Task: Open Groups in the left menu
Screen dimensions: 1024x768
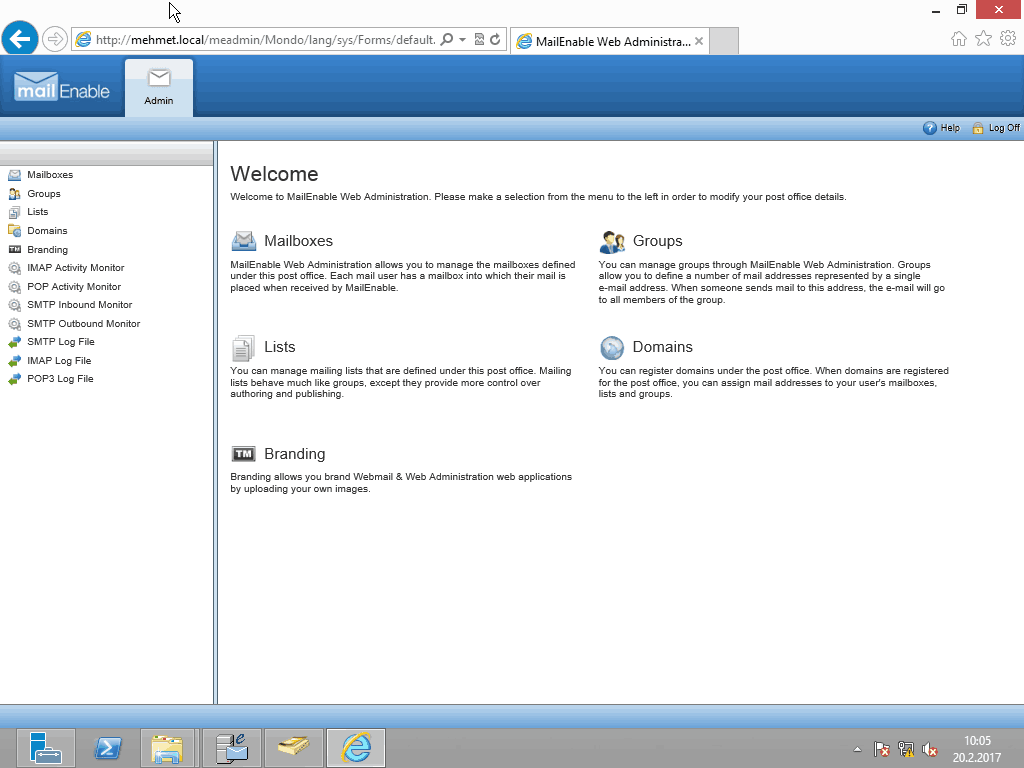Action: [x=44, y=194]
